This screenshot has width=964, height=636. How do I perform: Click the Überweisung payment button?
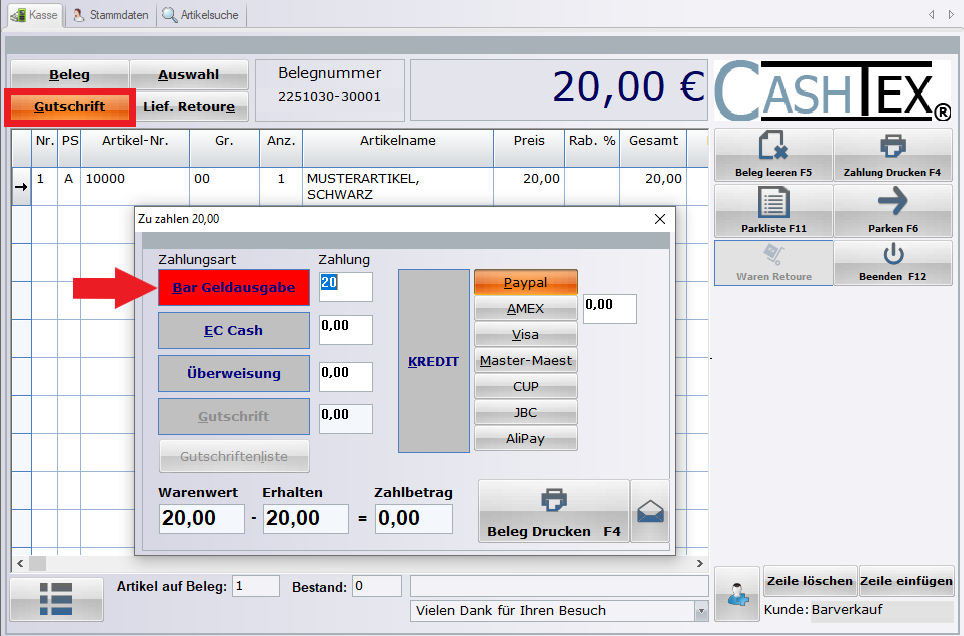click(x=234, y=373)
